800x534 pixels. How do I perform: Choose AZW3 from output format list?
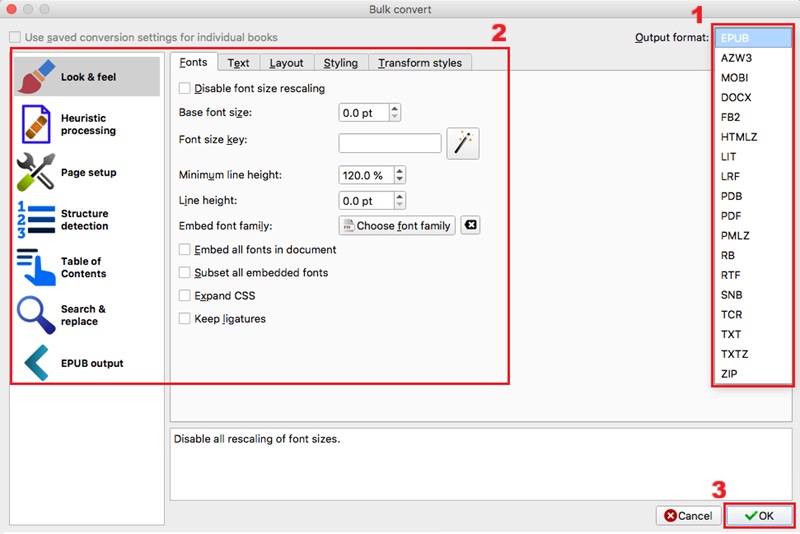tap(737, 59)
